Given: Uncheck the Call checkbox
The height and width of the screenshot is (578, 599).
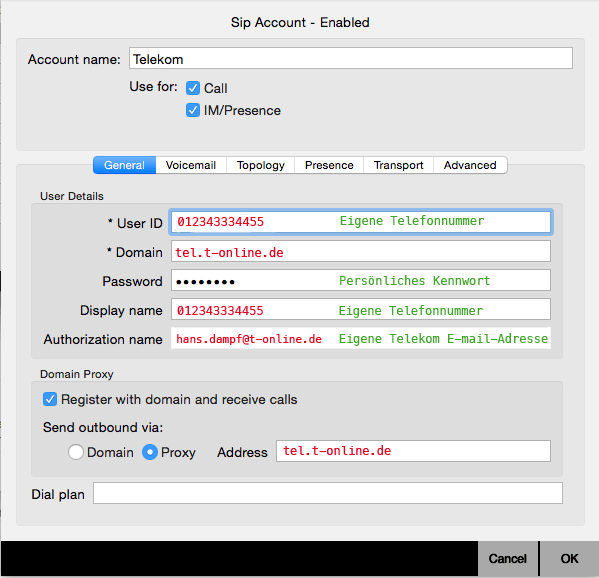Looking at the screenshot, I should [193, 88].
